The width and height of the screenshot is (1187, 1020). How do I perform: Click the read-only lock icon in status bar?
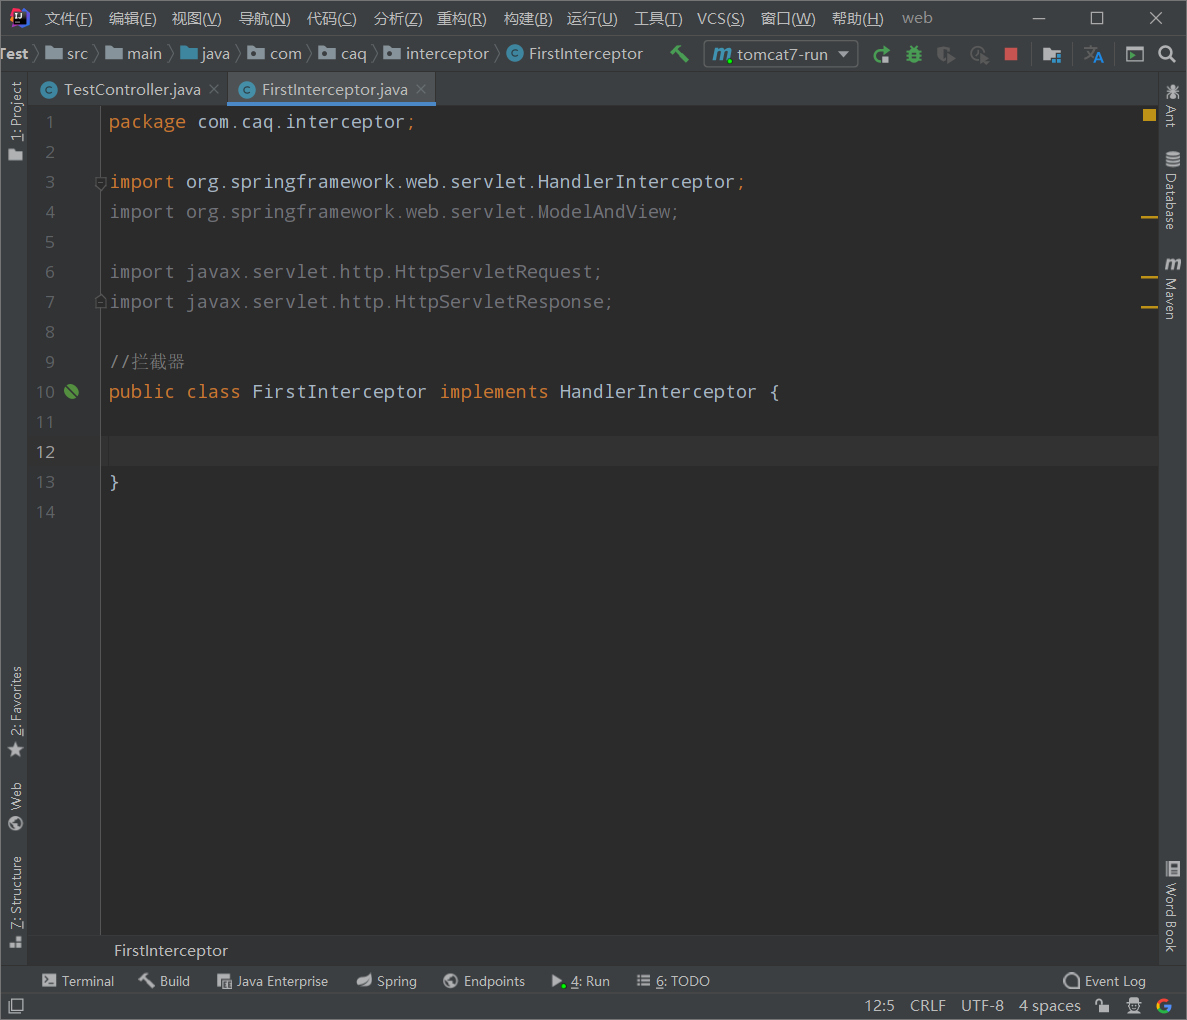[x=1102, y=1006]
